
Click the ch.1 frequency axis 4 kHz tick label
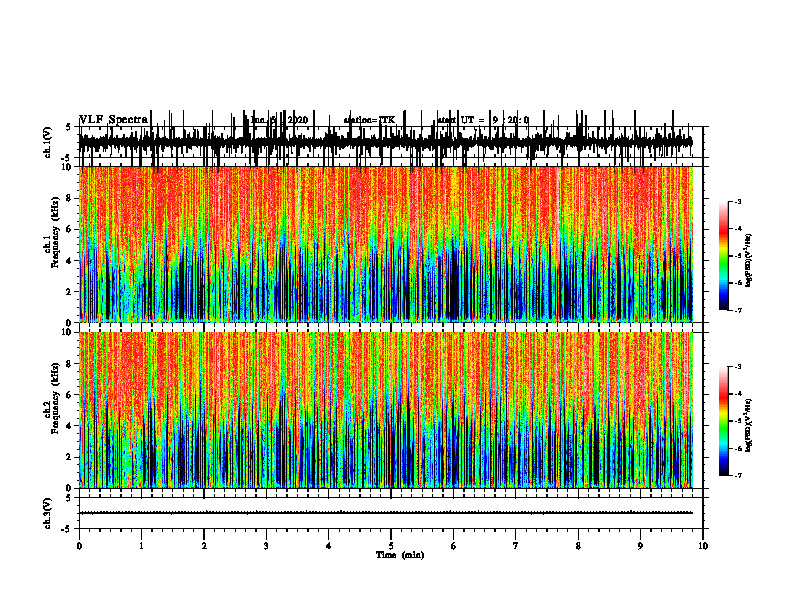(70, 261)
